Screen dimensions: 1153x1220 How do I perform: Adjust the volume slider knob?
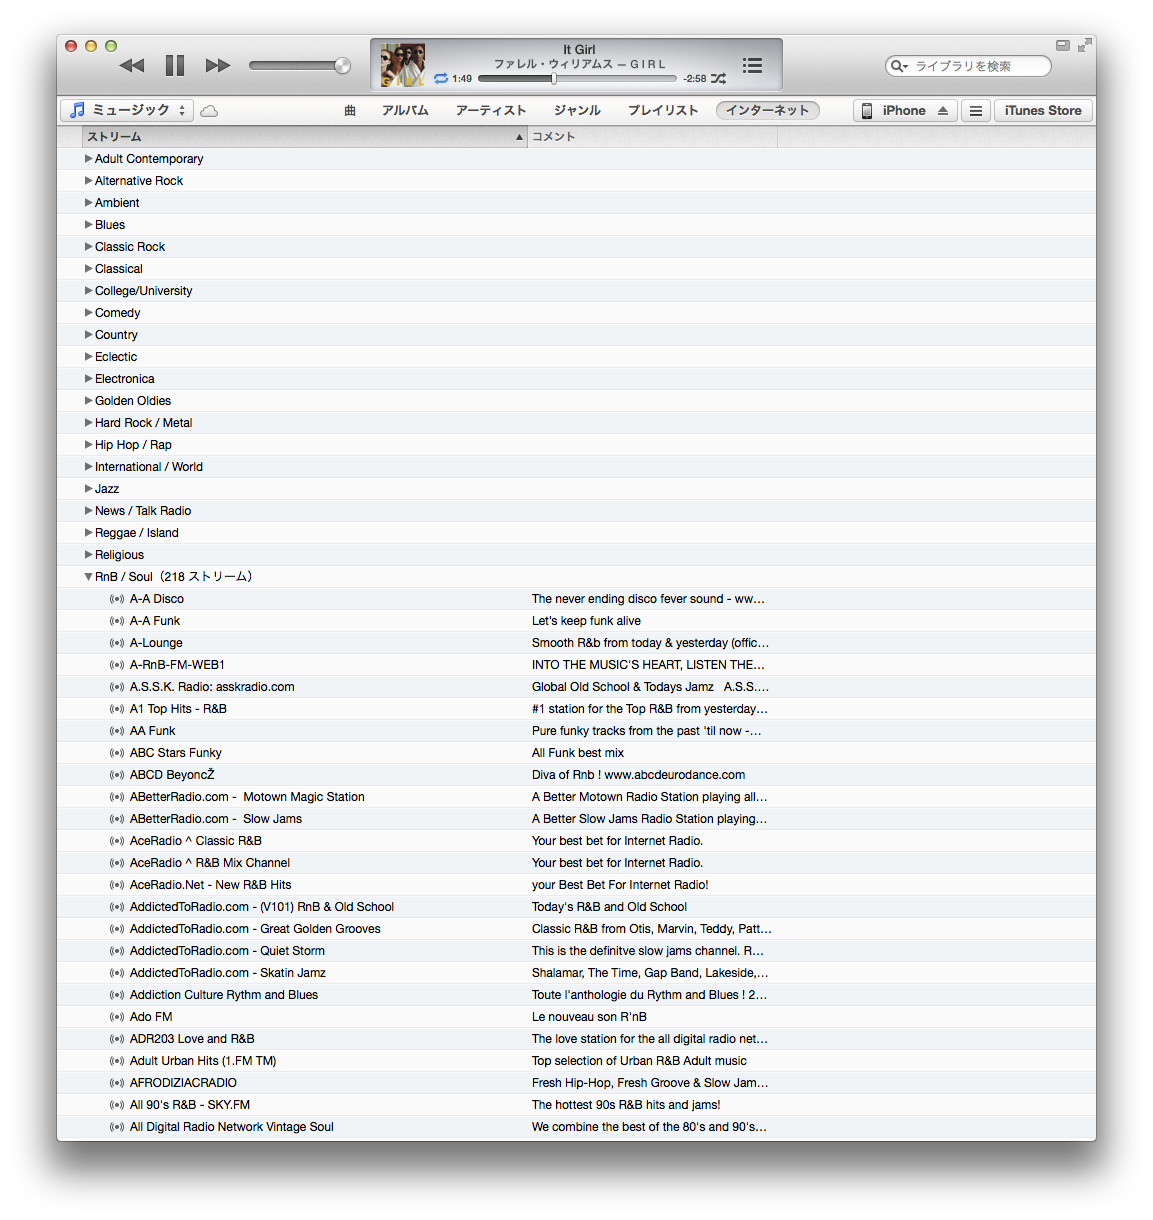tap(342, 66)
